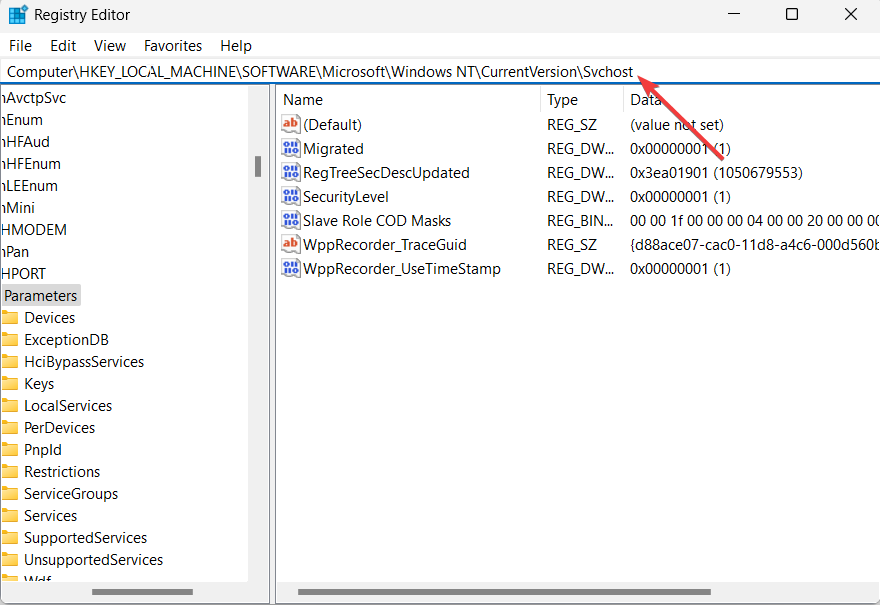Click the ServiceGroups folder icon
This screenshot has width=880, height=605.
pos(10,494)
